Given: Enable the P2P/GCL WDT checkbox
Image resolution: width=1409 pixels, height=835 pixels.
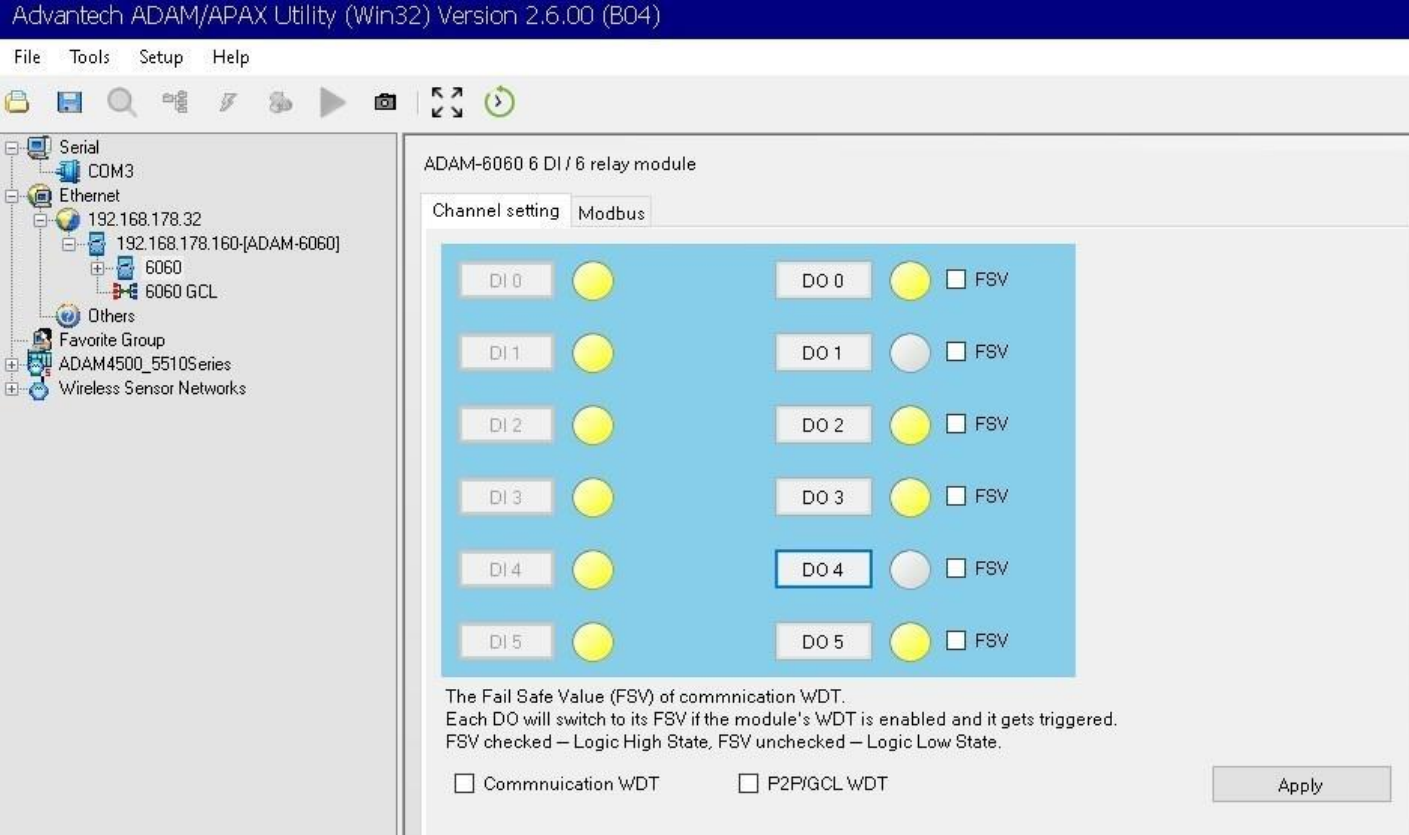Looking at the screenshot, I should pos(748,784).
